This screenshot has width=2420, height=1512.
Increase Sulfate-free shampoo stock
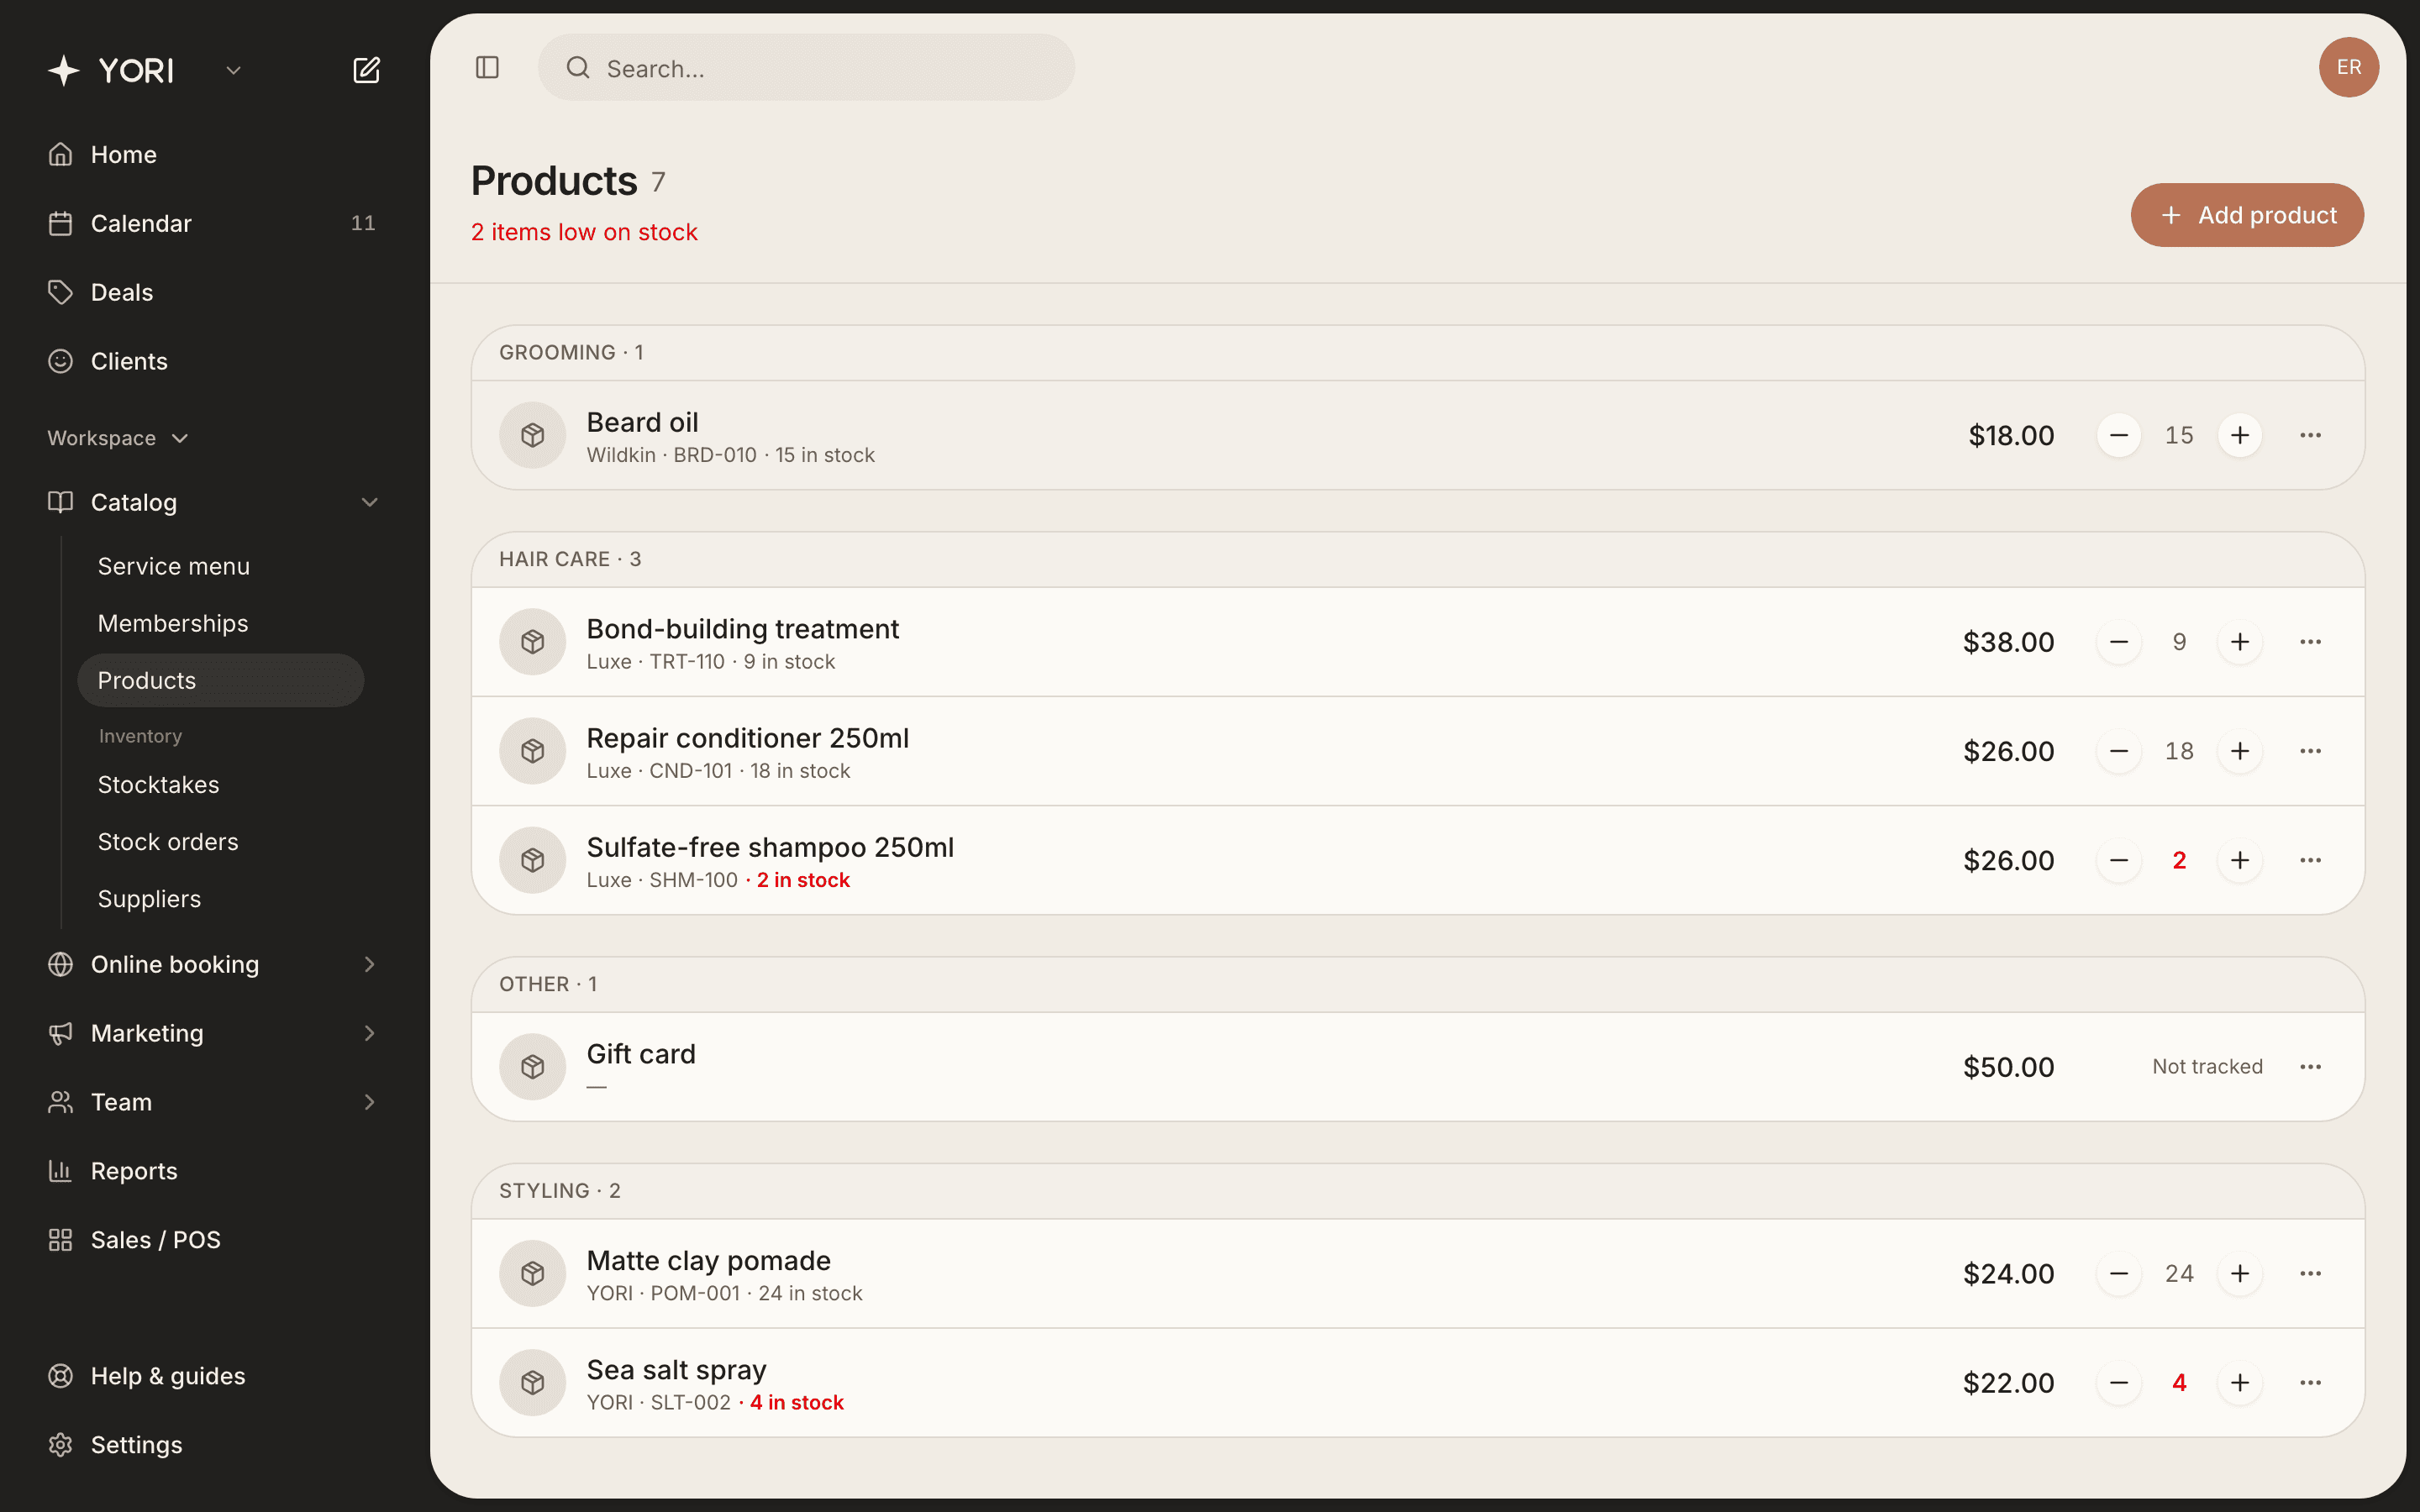click(x=2239, y=860)
